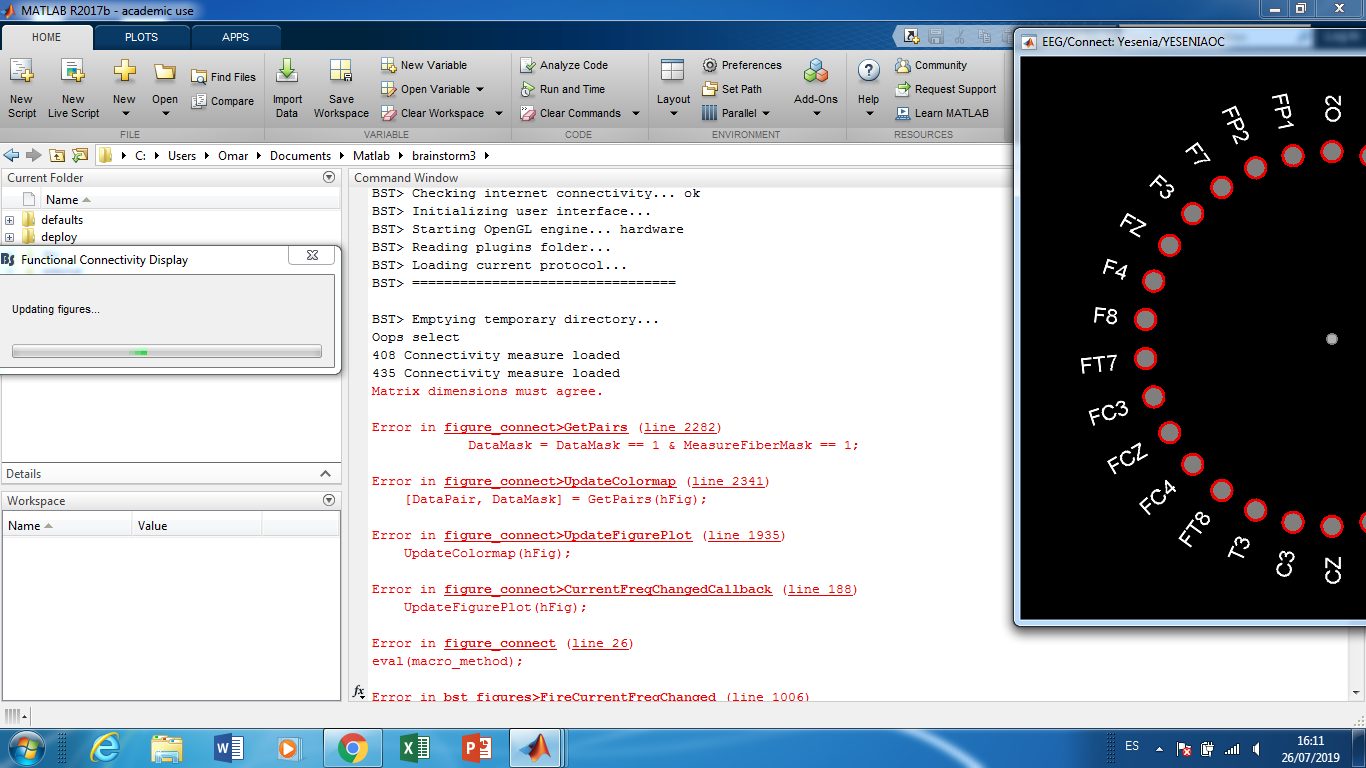Open Learn MATLAB
Screen dimensions: 1366x768
pyautogui.click(x=942, y=113)
